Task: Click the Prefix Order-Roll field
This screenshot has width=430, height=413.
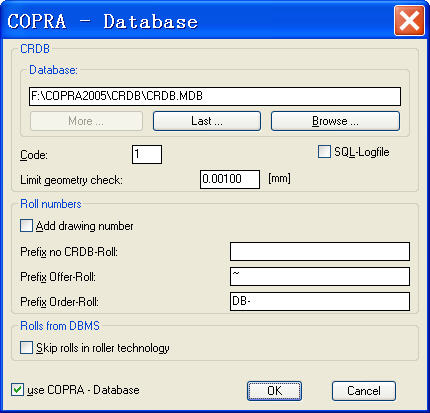Action: (320, 302)
